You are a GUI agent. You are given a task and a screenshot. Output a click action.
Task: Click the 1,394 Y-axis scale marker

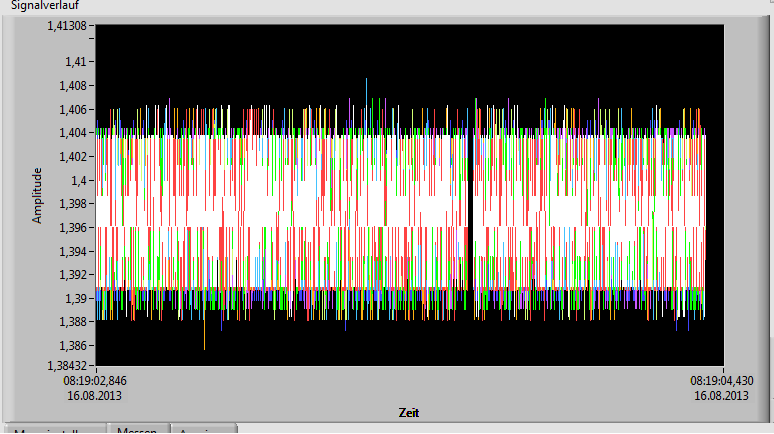pyautogui.click(x=73, y=252)
